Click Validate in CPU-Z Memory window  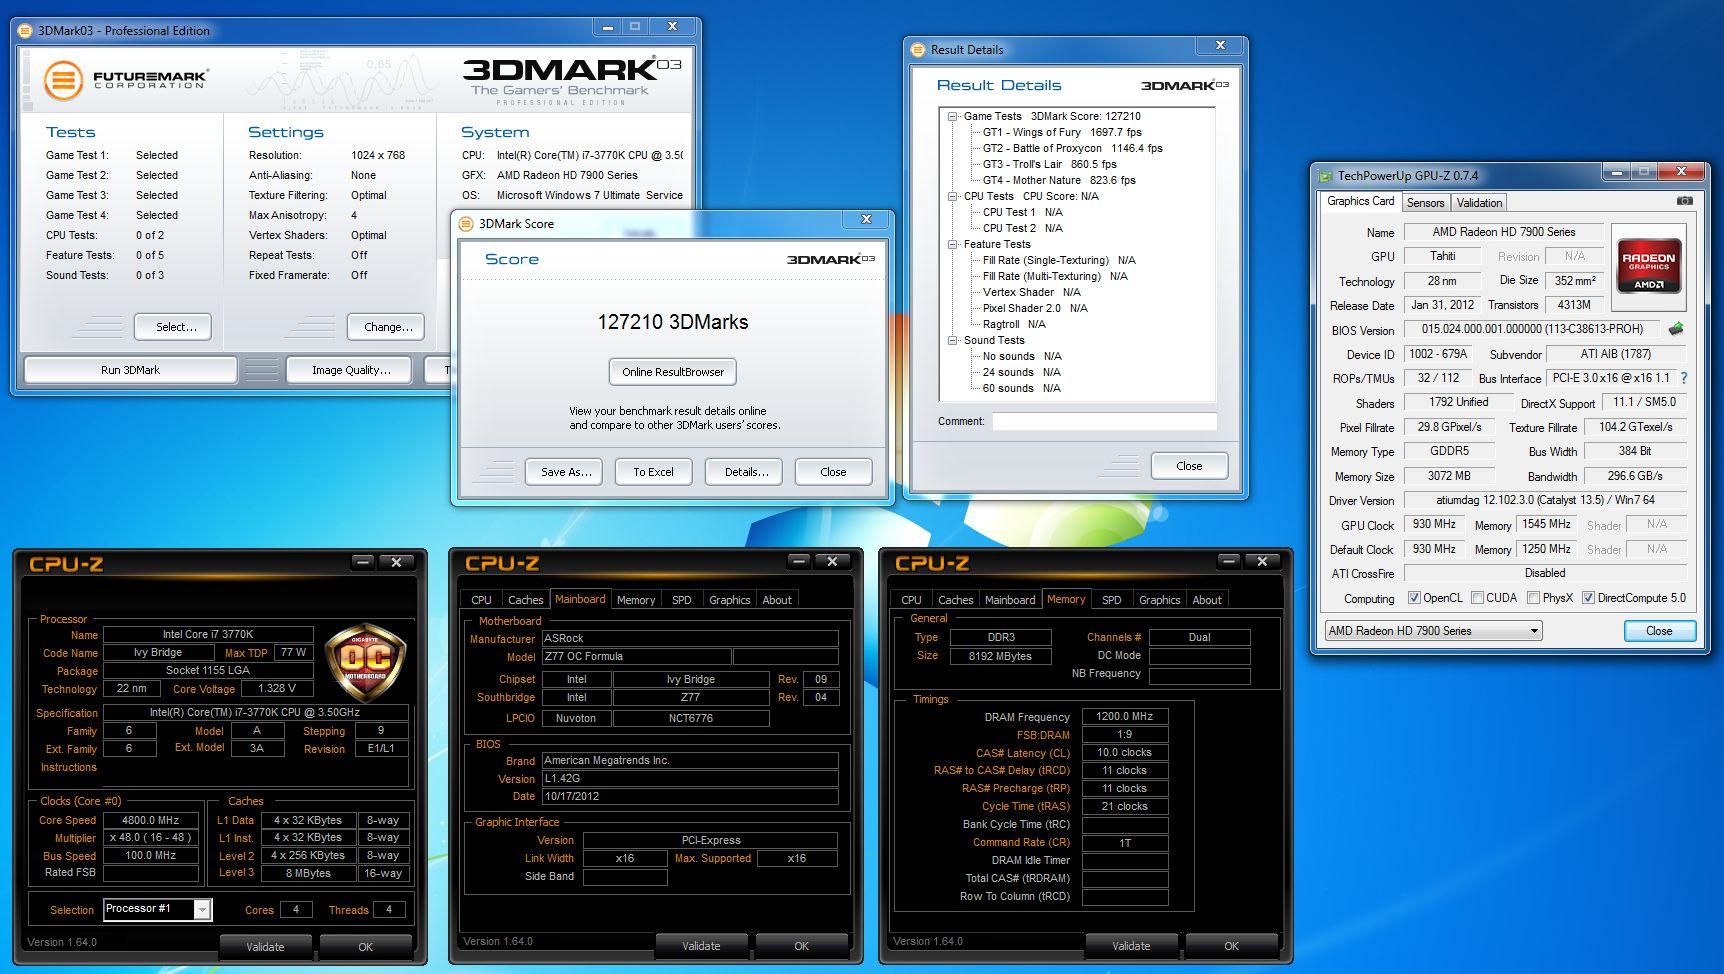point(1131,946)
